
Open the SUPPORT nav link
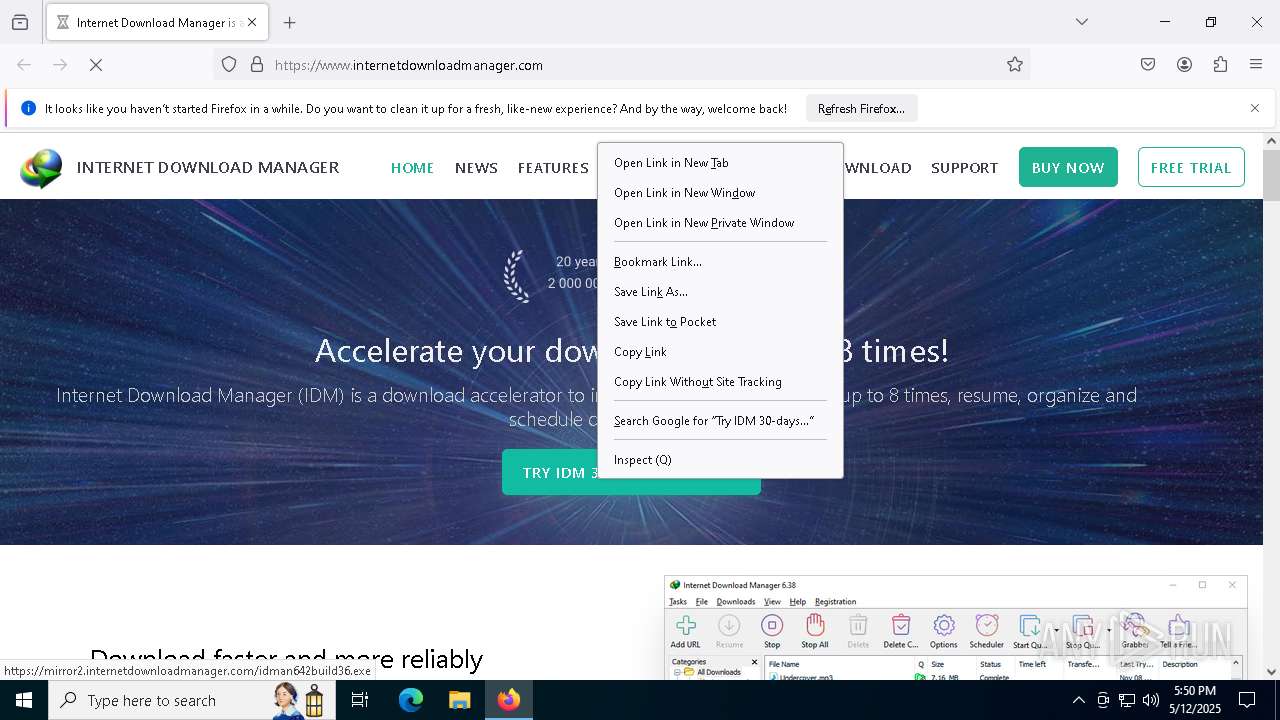click(964, 168)
